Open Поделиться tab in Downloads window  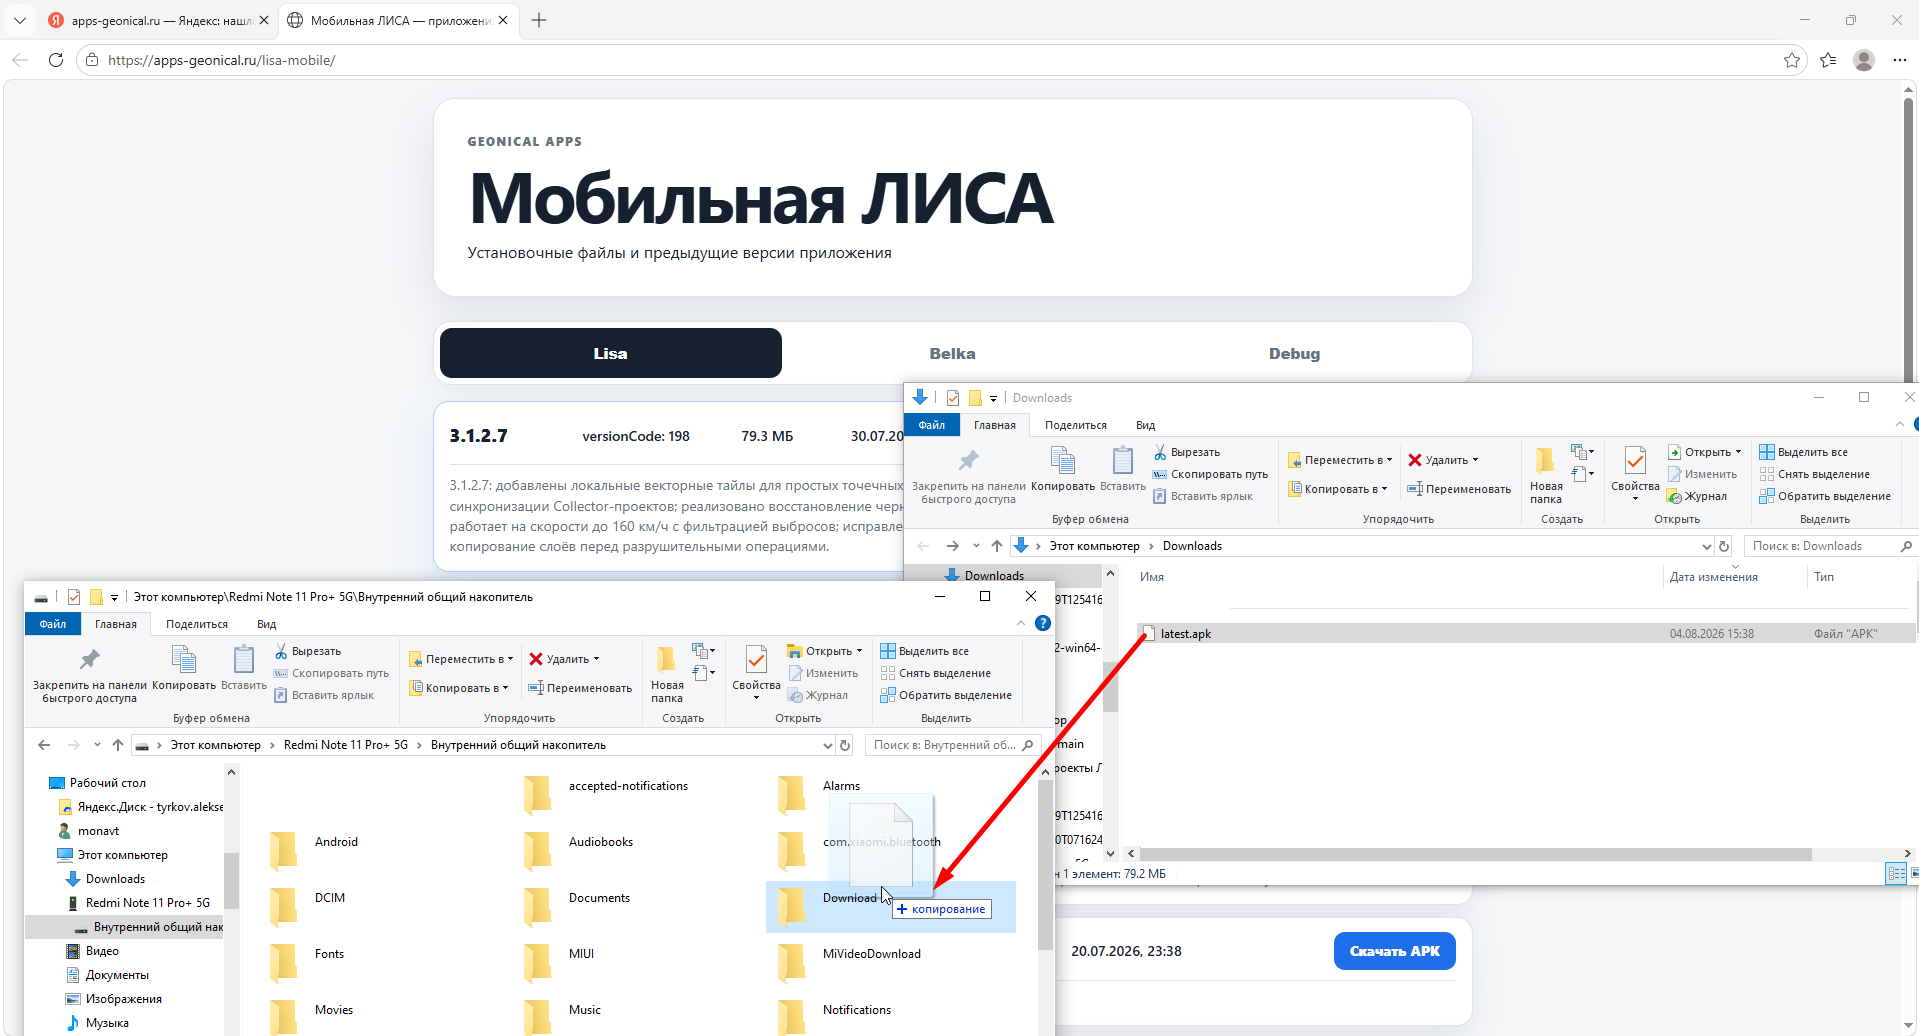coord(1076,425)
